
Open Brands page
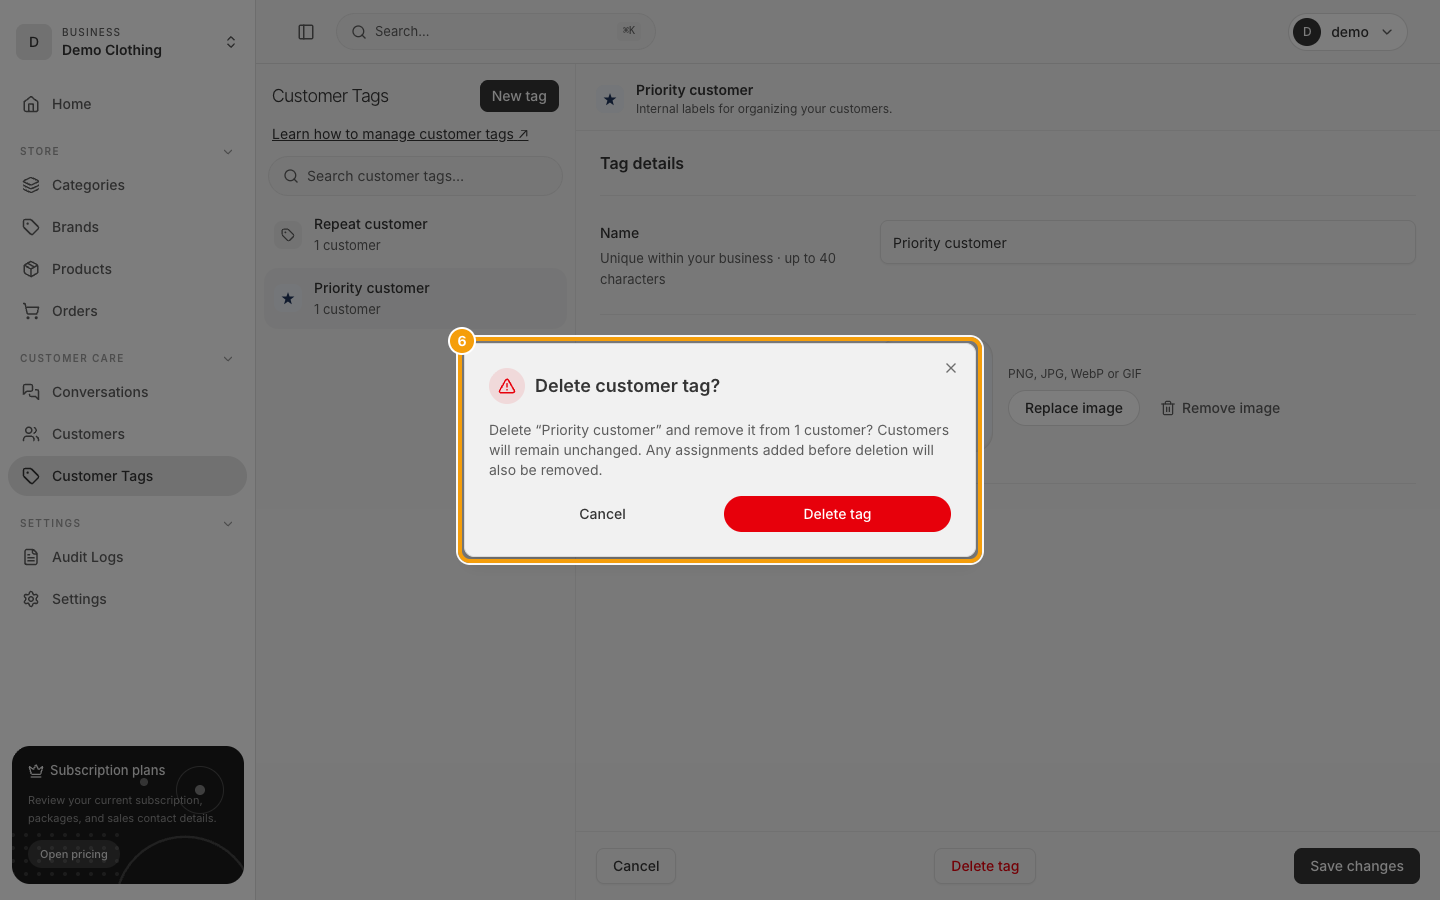[128, 227]
